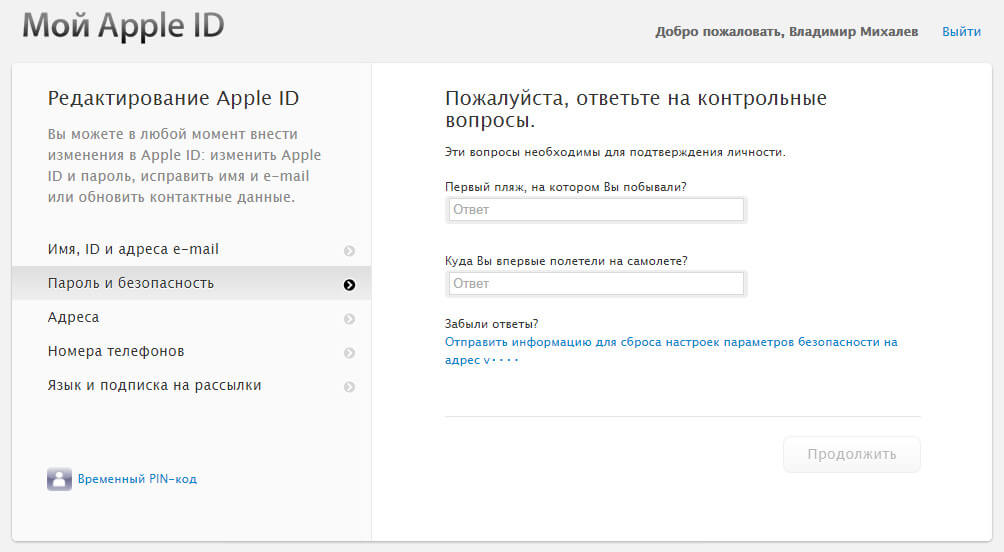Click the dark arrow icon beside Пароль и безопасность
The height and width of the screenshot is (552, 1004).
tap(349, 285)
